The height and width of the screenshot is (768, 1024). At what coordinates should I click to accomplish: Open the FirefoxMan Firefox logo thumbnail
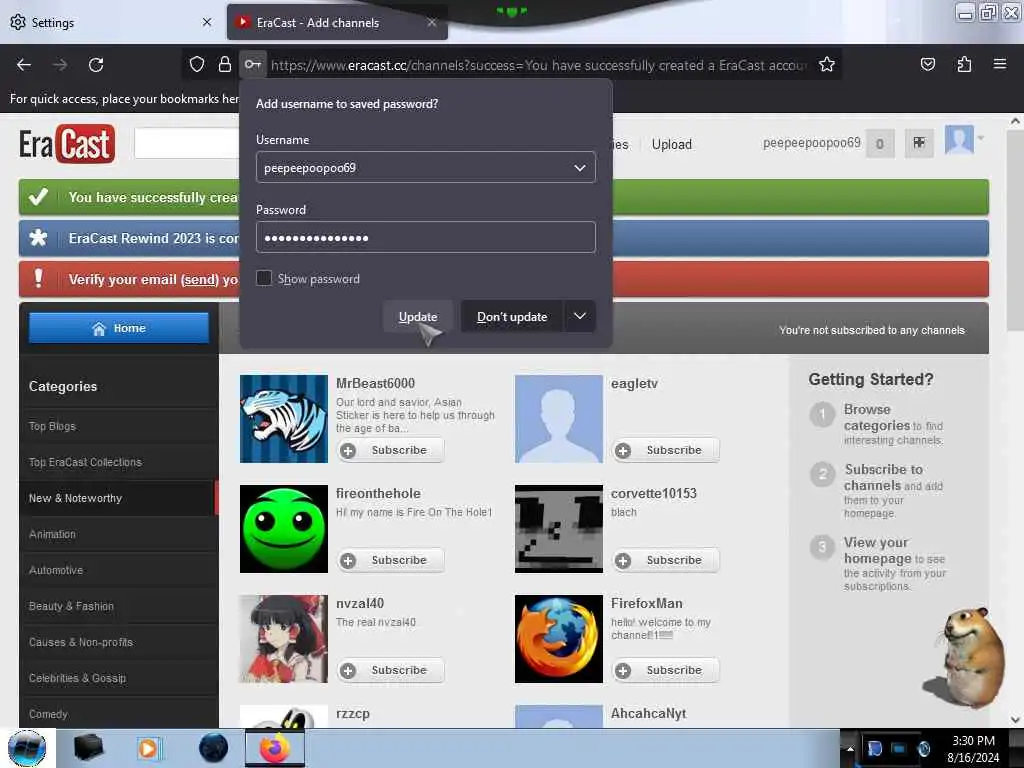(558, 639)
